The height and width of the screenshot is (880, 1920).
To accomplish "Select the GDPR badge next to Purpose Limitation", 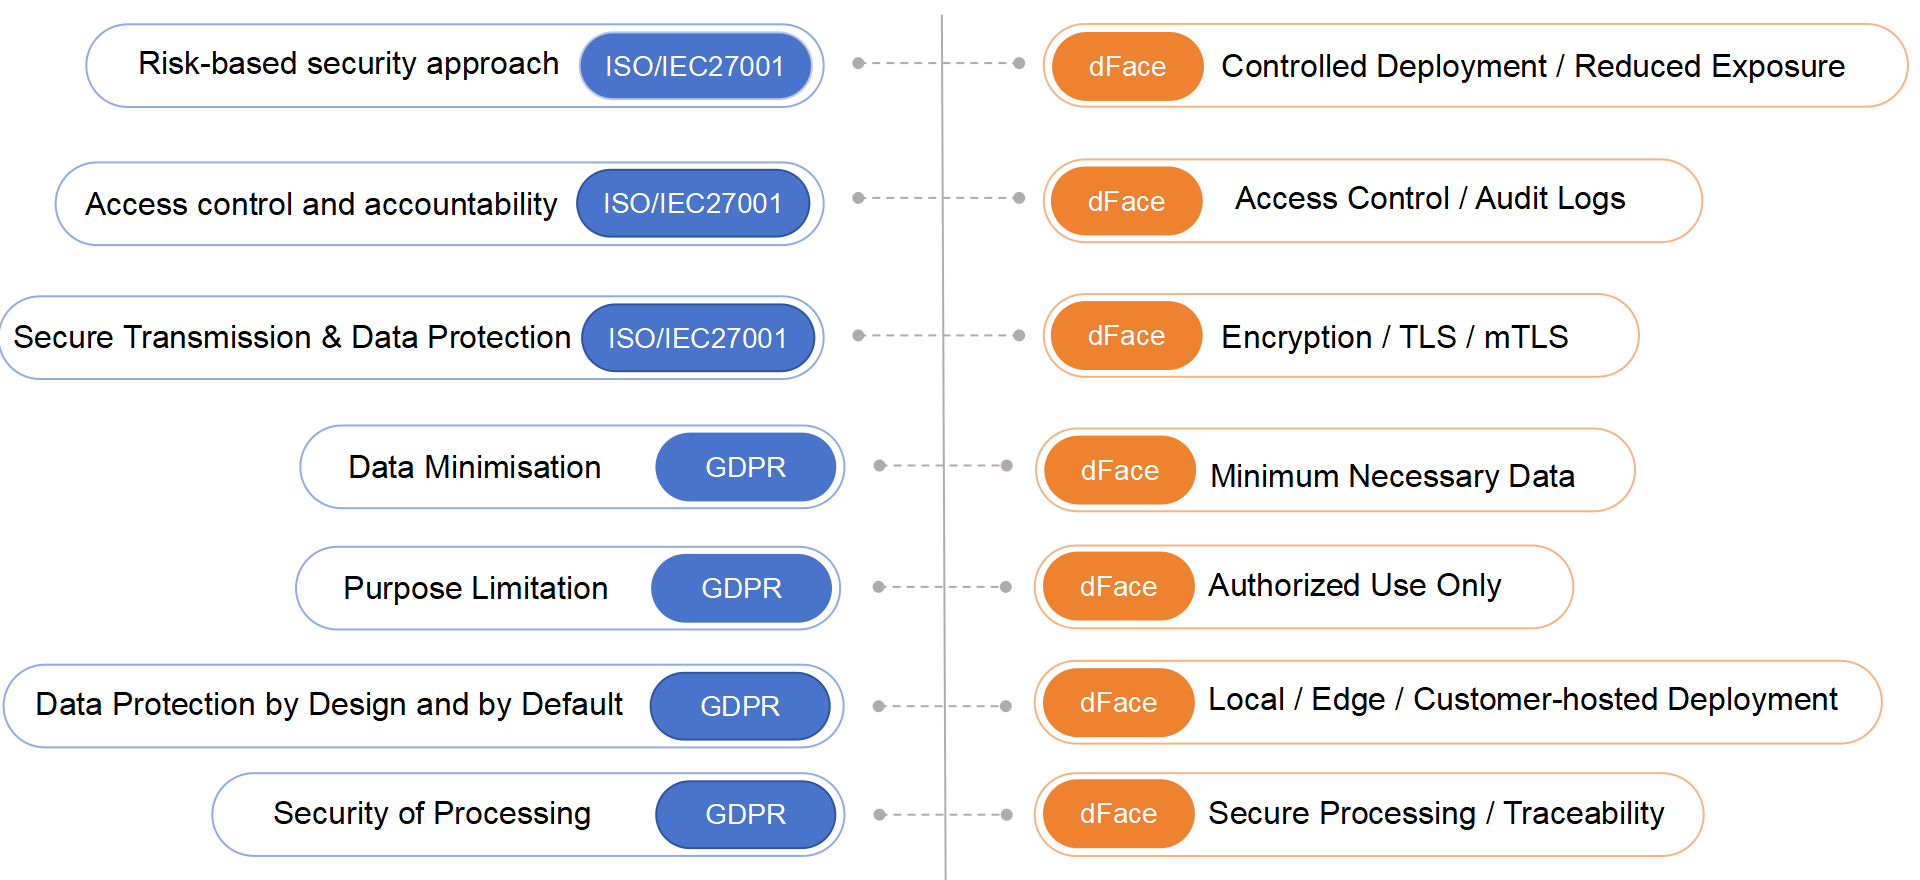I will pyautogui.click(x=741, y=588).
